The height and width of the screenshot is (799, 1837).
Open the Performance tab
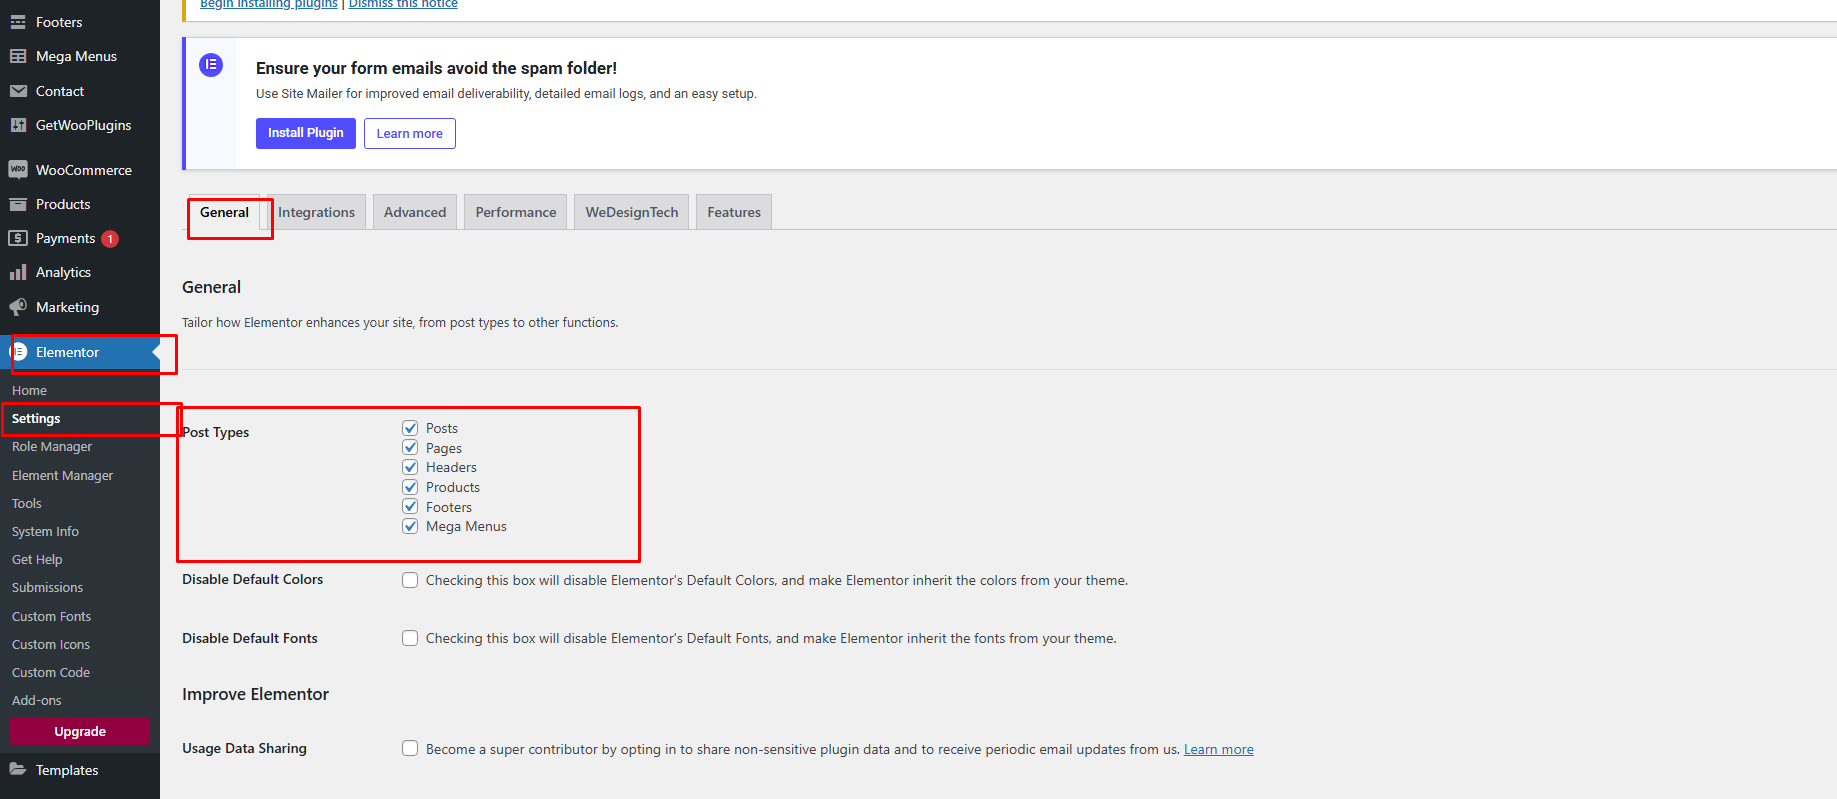tap(516, 212)
